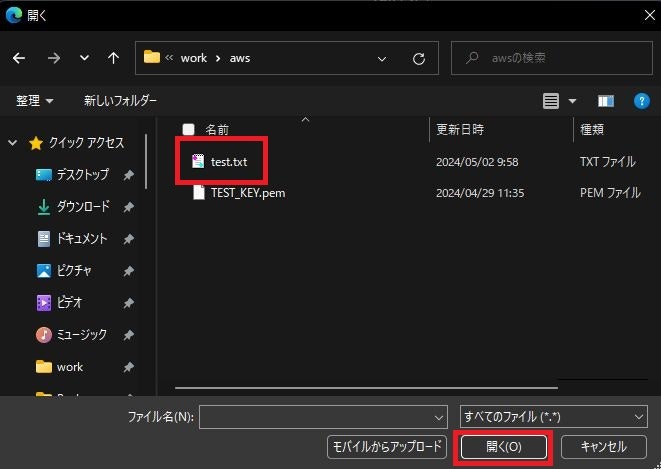
Task: Go up one folder level
Action: [113, 58]
